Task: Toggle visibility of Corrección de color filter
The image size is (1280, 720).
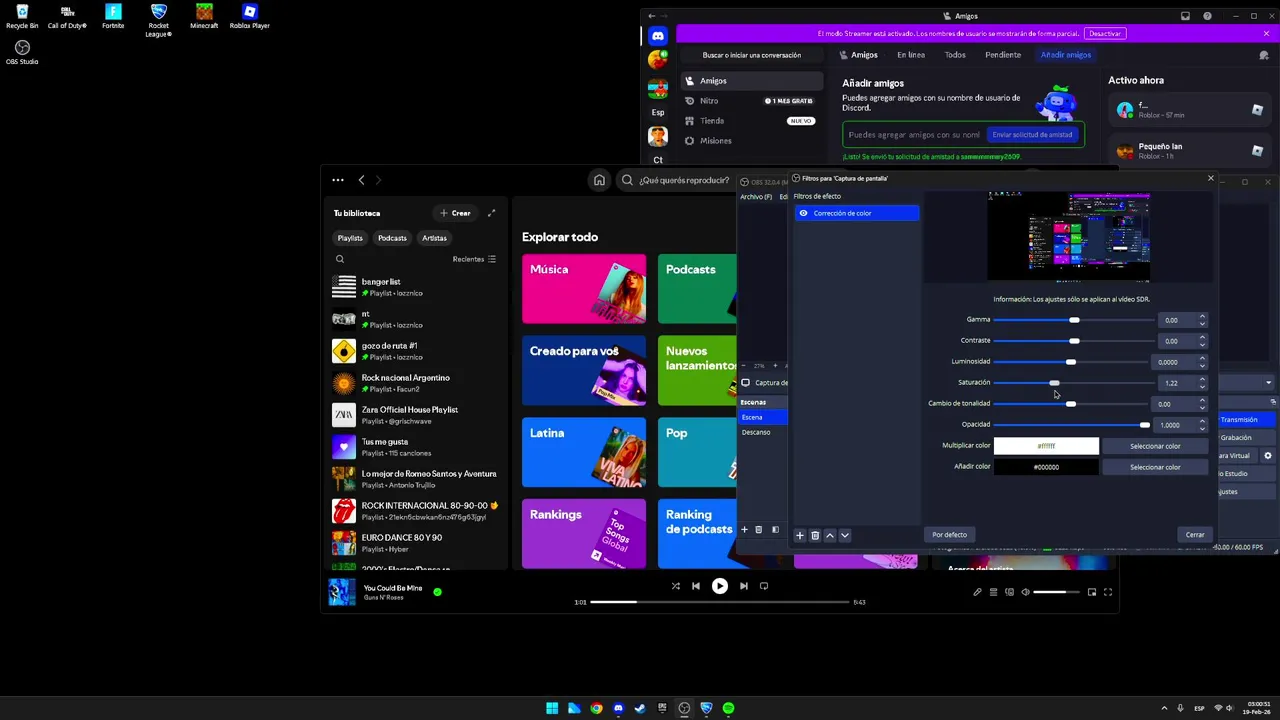Action: tap(803, 213)
